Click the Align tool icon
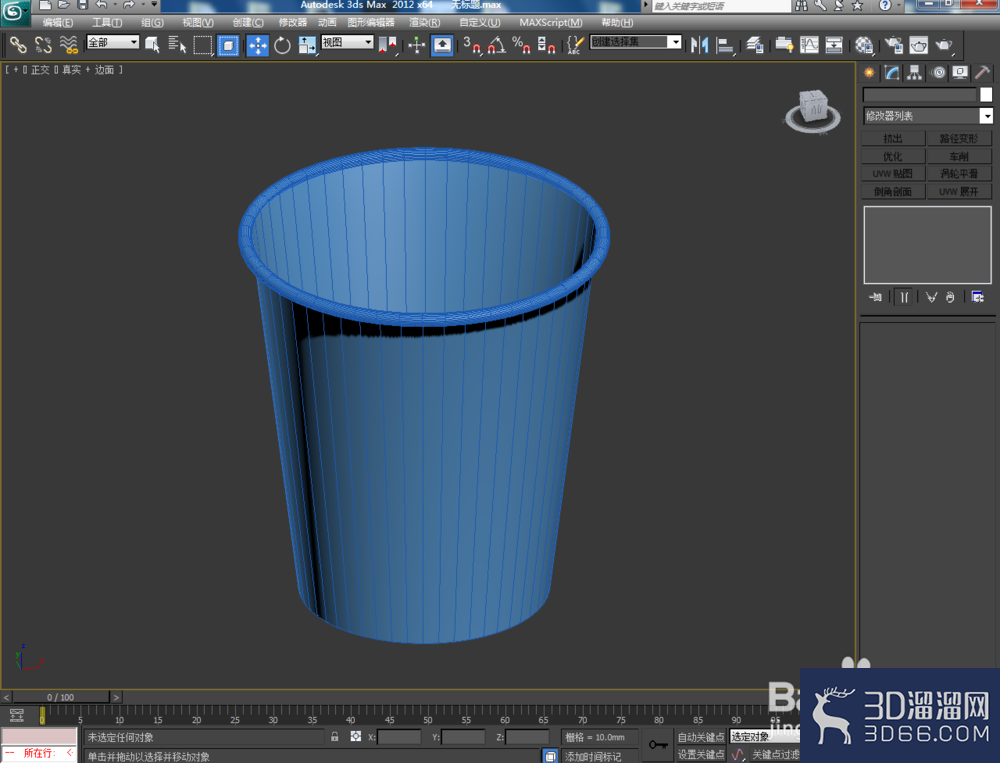The width and height of the screenshot is (1000, 763). [724, 45]
